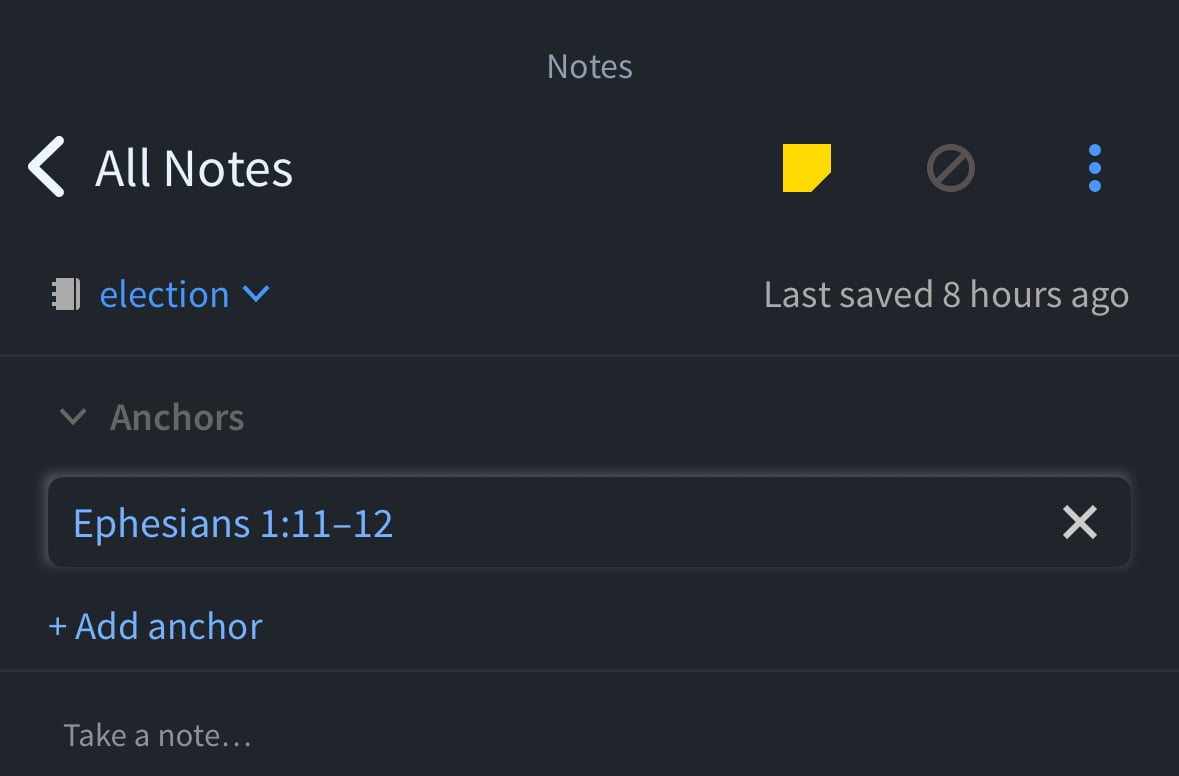
Task: Click the notebook icon beside election
Action: point(66,294)
